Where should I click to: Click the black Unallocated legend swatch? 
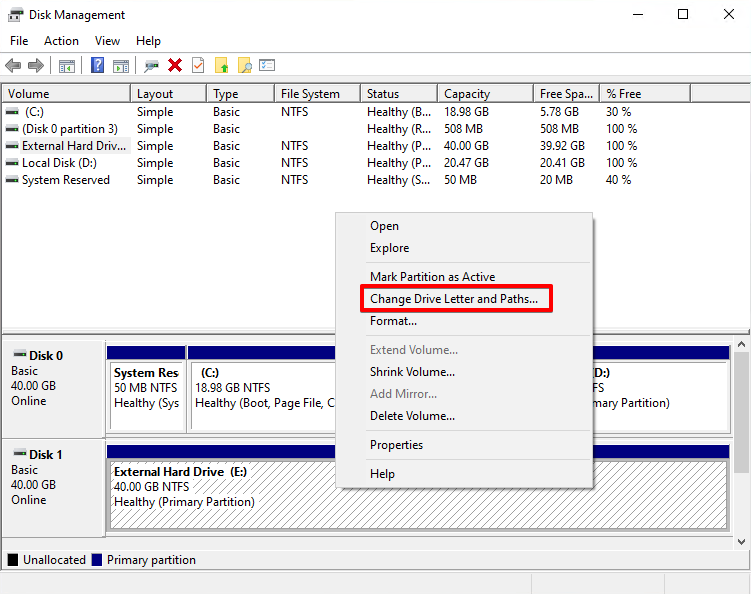point(13,560)
